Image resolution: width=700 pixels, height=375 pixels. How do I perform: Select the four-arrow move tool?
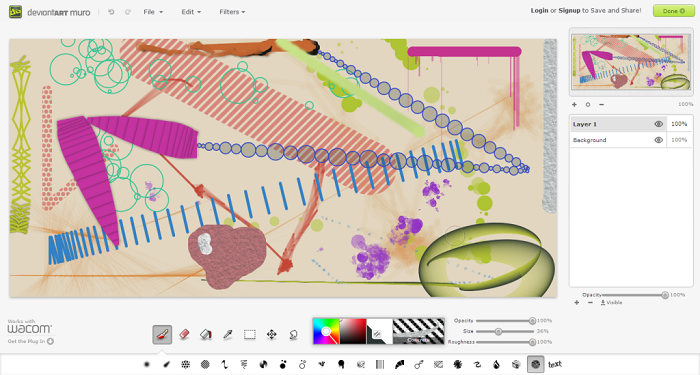[x=271, y=334]
